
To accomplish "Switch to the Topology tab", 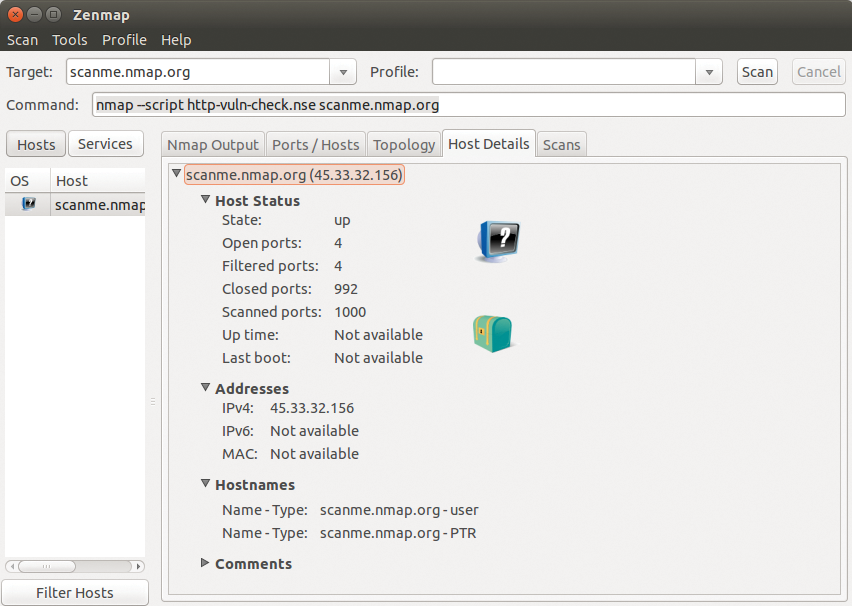I will 405,145.
